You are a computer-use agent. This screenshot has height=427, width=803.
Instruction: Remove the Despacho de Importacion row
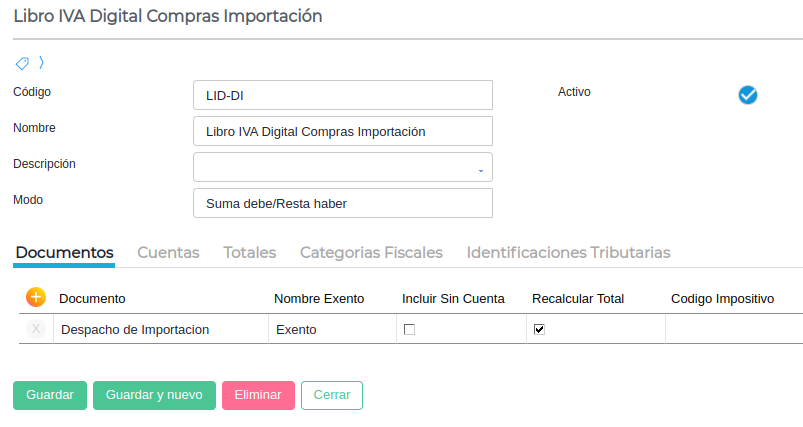coord(36,329)
